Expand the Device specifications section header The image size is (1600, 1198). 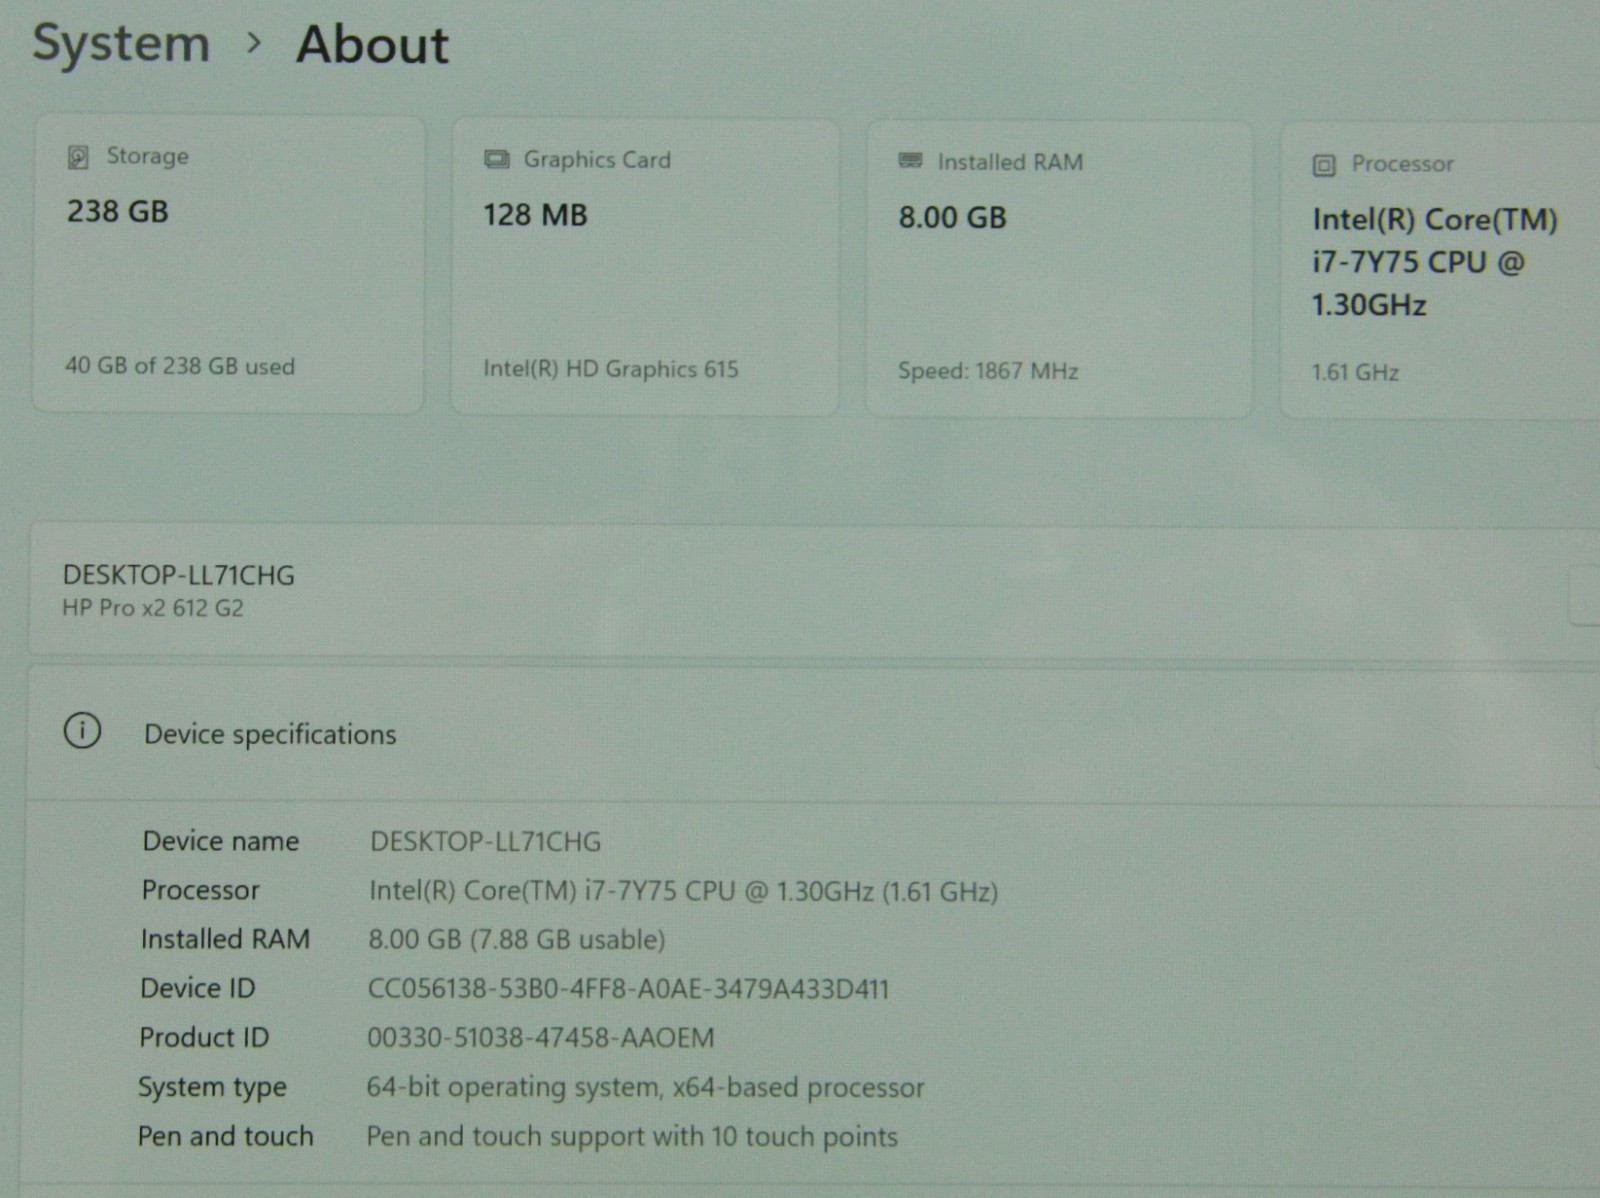pyautogui.click(x=814, y=734)
